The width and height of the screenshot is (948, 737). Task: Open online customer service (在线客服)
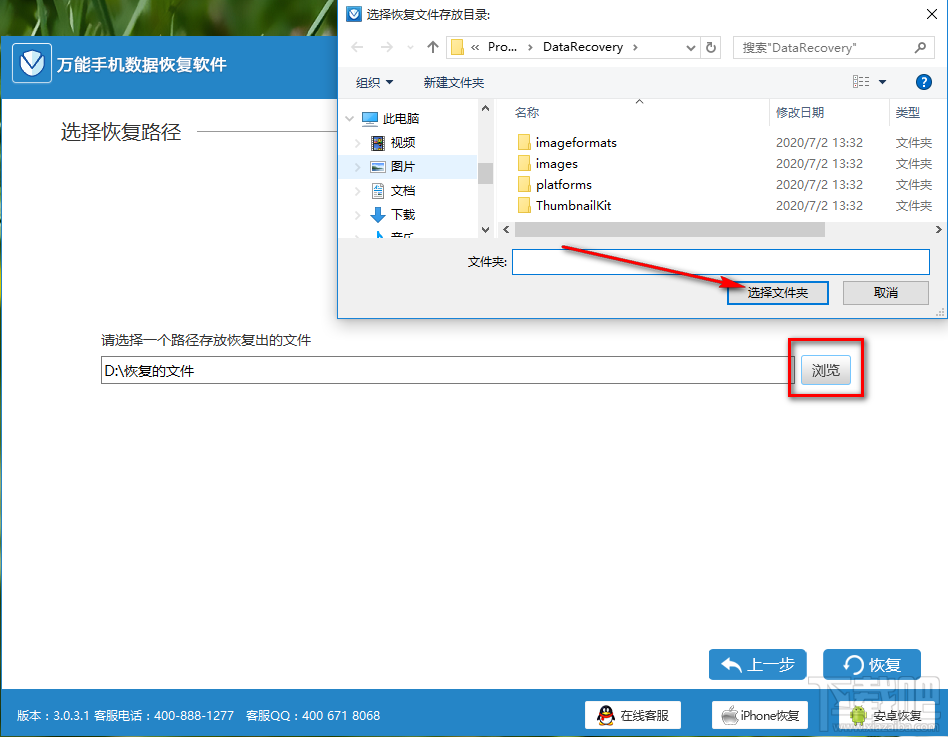point(632,715)
